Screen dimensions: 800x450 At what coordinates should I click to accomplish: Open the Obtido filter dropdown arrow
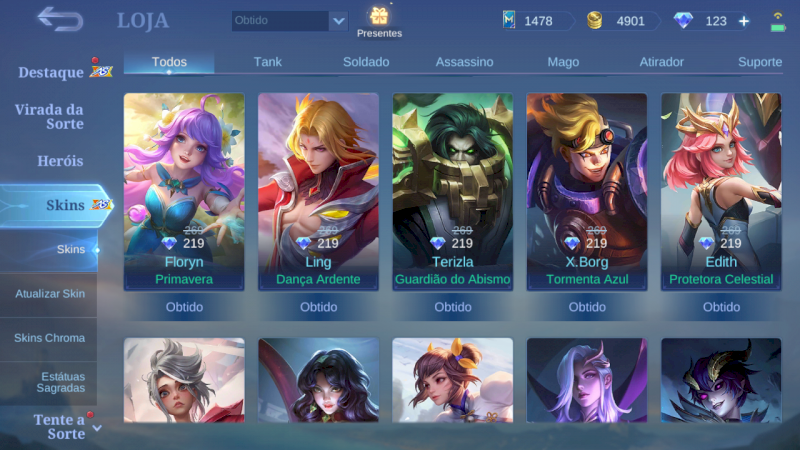pyautogui.click(x=338, y=21)
